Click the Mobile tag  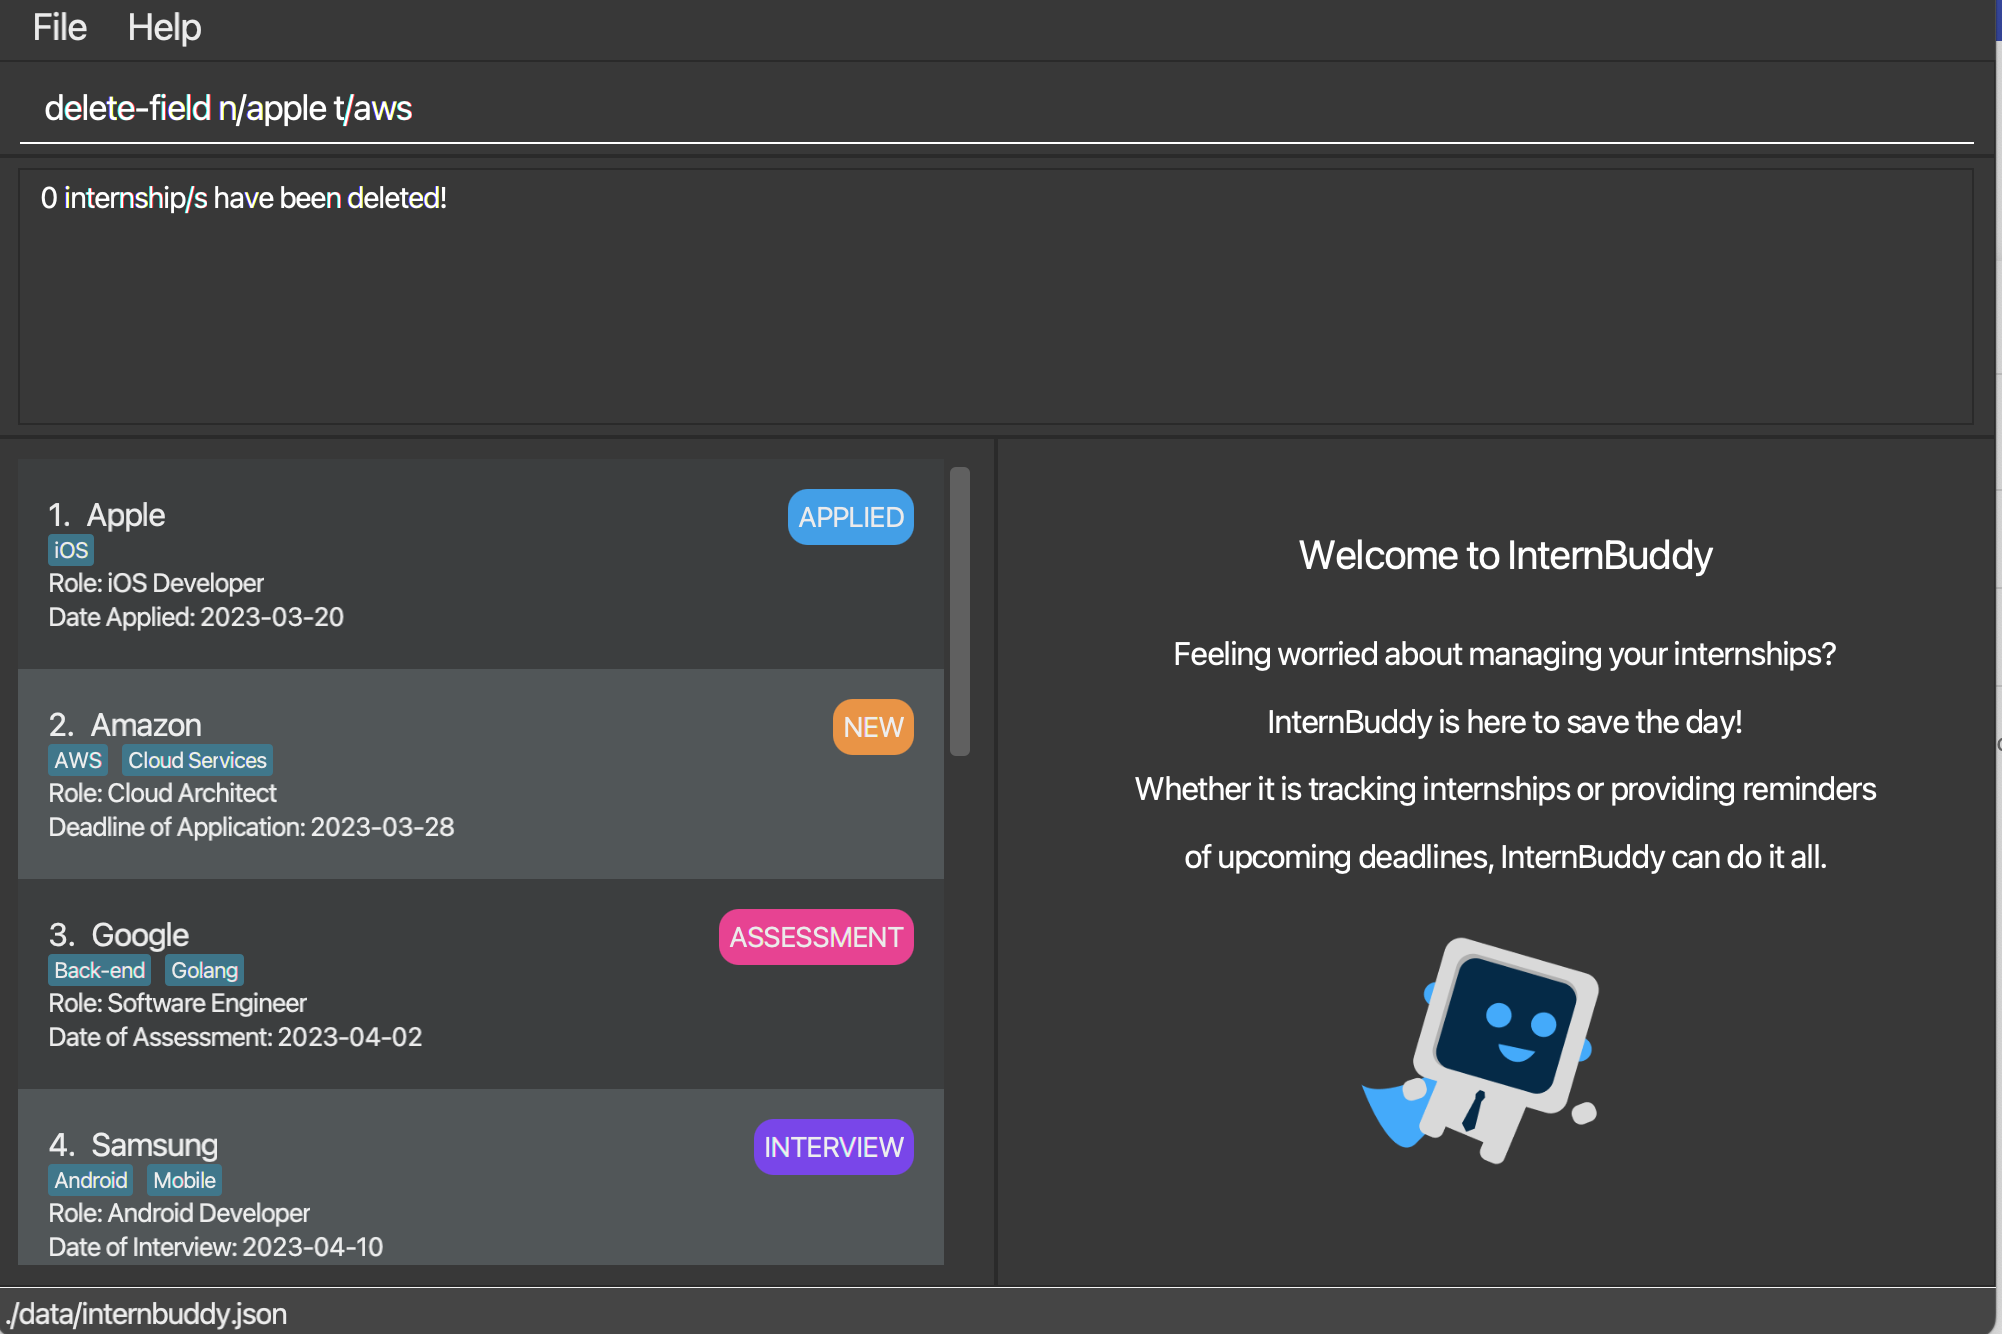click(184, 1180)
